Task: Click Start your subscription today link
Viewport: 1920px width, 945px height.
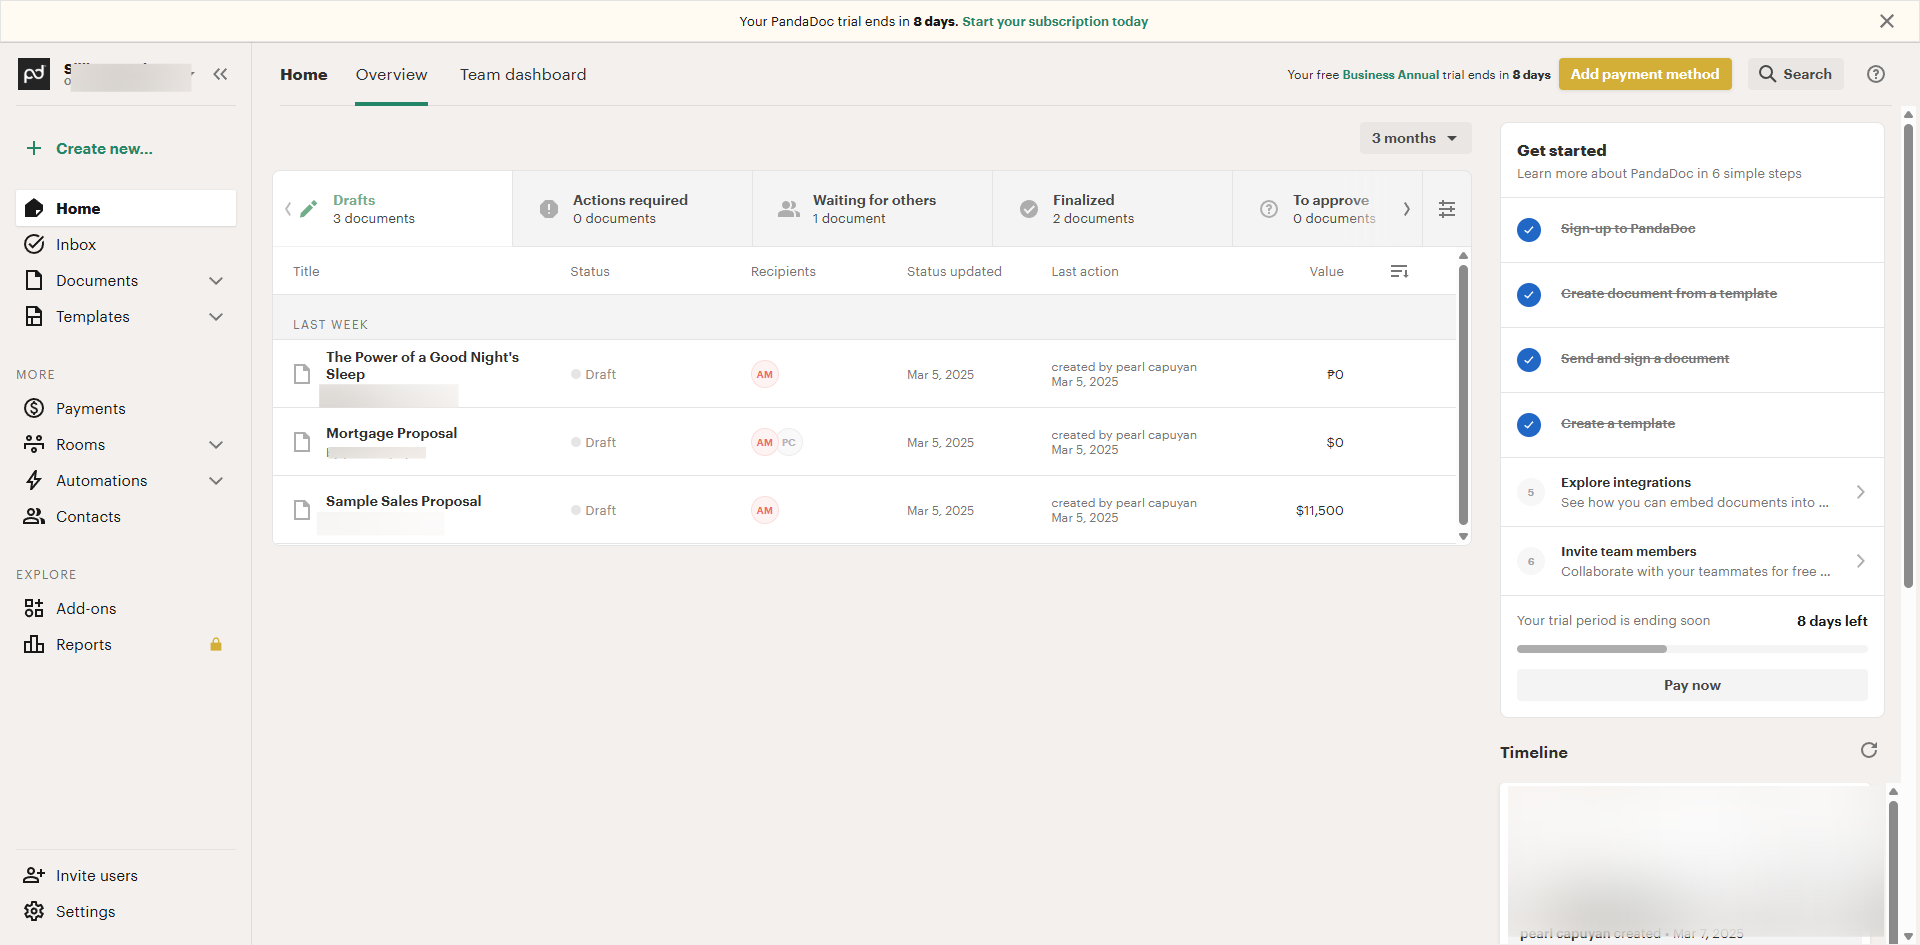Action: (1055, 21)
